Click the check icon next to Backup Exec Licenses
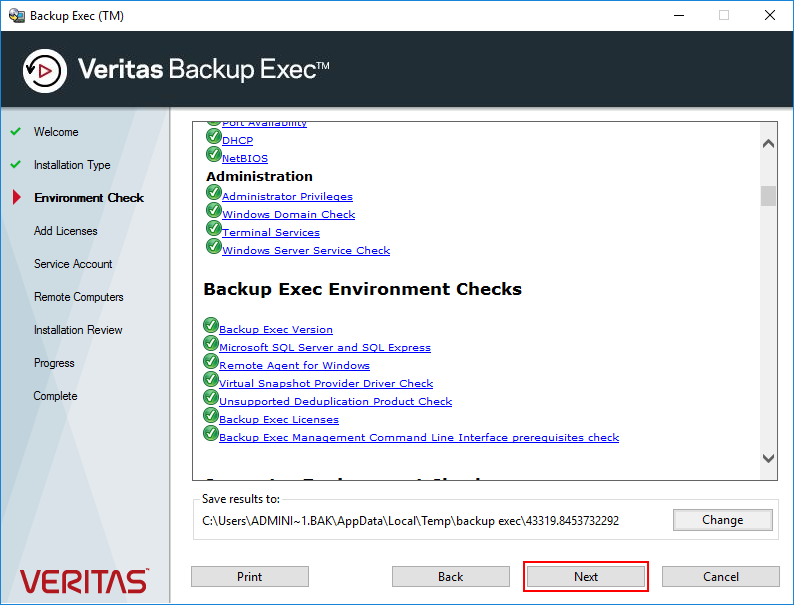This screenshot has height=605, width=794. [x=211, y=415]
